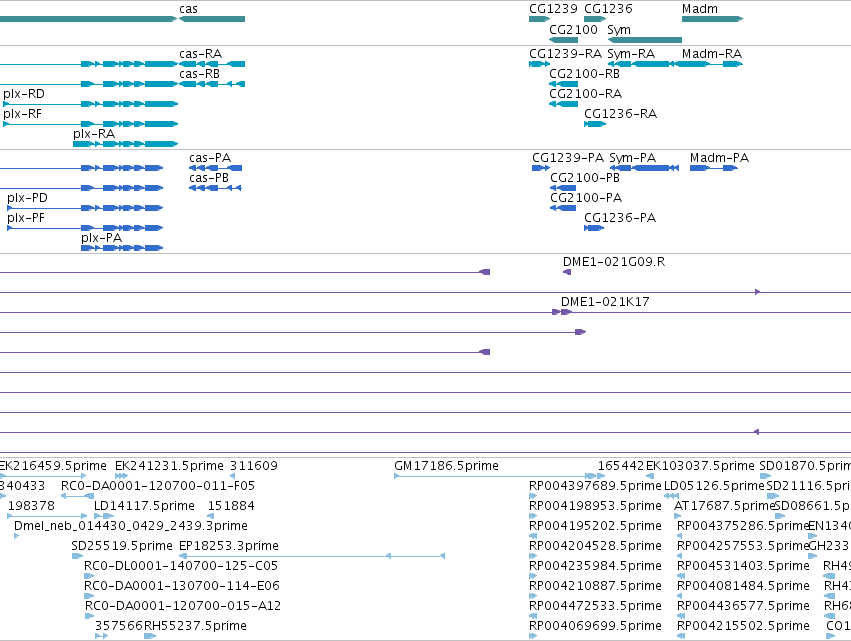Click the RC0-DA0001-120700-015-A12 label
The image size is (851, 641).
(x=183, y=606)
